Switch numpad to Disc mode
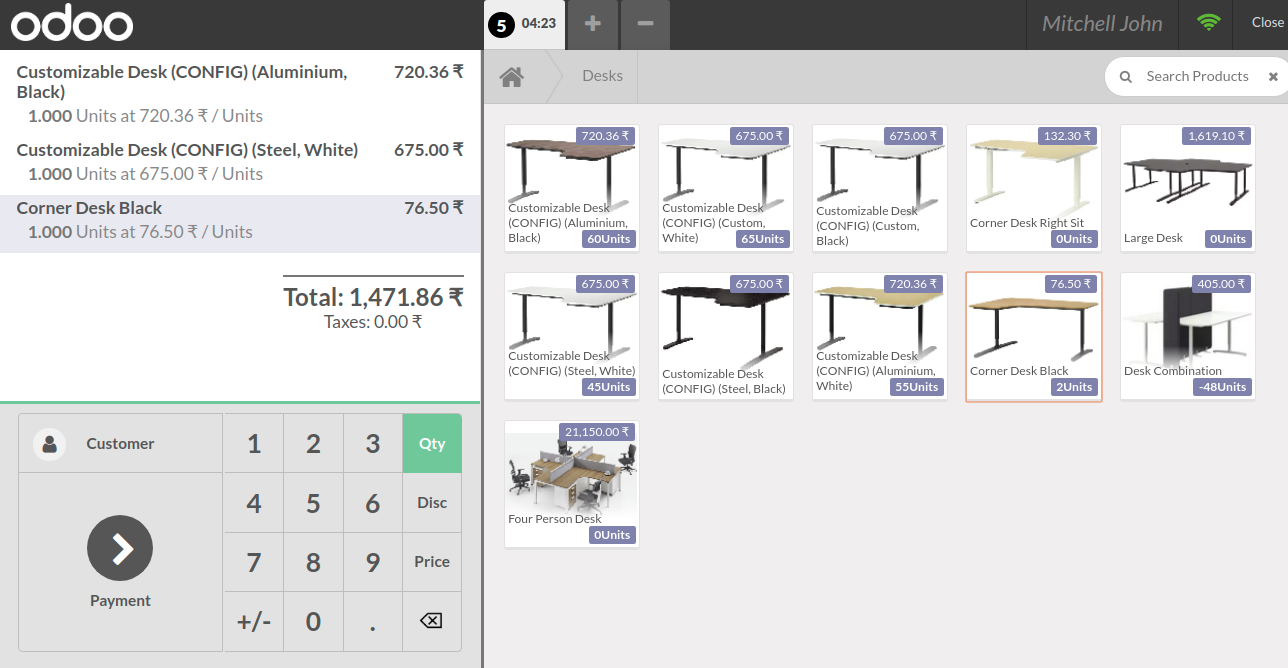Screen dimensions: 1288x668 coord(432,503)
